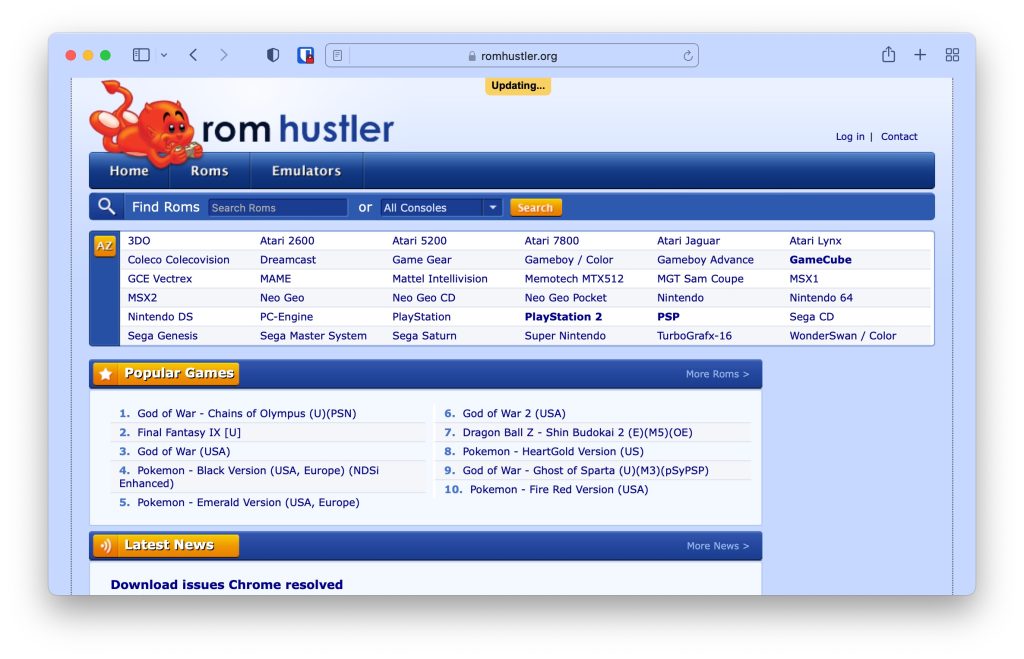Click the blue extension icon in toolbar
The image size is (1024, 659).
click(x=305, y=55)
